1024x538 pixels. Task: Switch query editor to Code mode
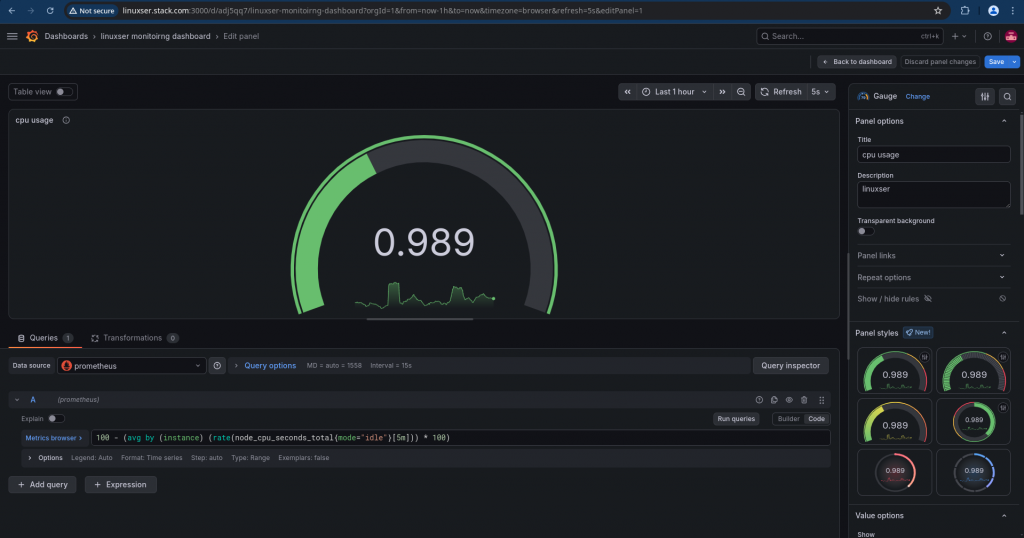coord(816,419)
